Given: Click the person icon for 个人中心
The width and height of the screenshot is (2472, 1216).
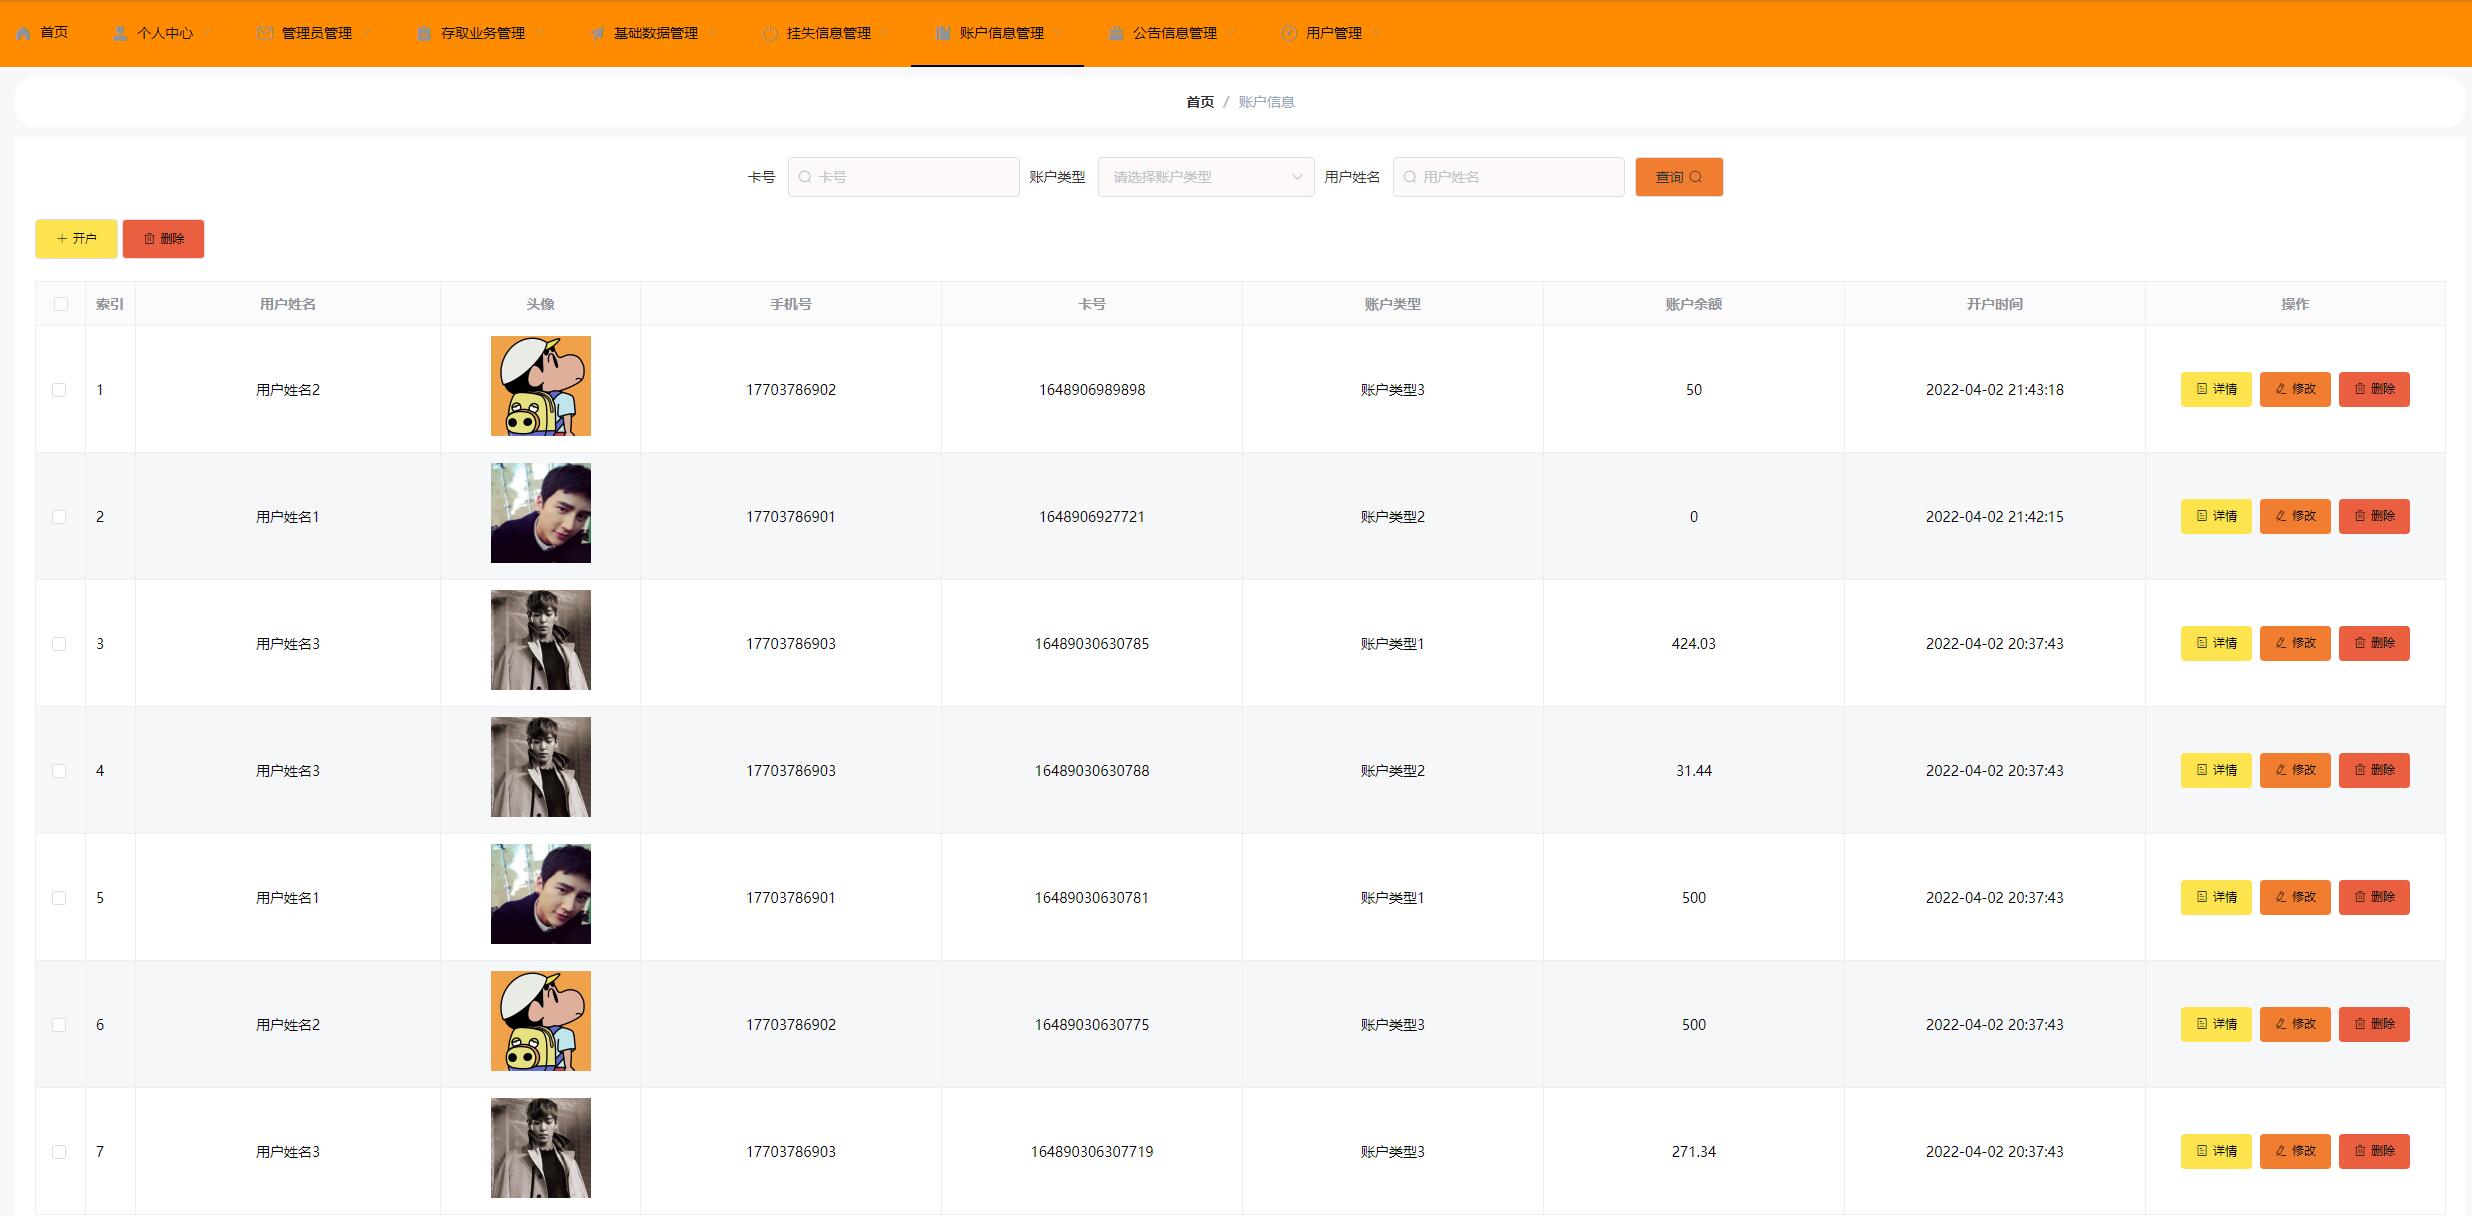Looking at the screenshot, I should 120,33.
